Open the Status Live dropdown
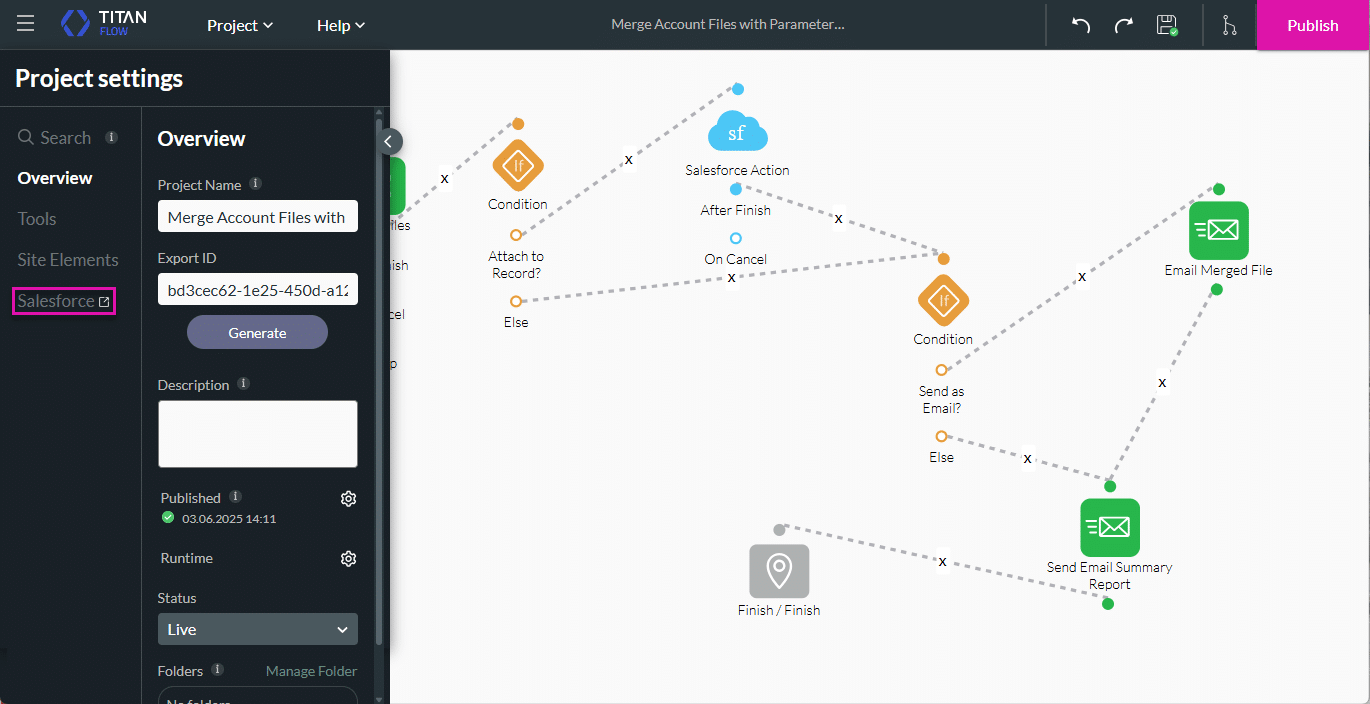Image resolution: width=1370 pixels, height=704 pixels. (x=257, y=629)
